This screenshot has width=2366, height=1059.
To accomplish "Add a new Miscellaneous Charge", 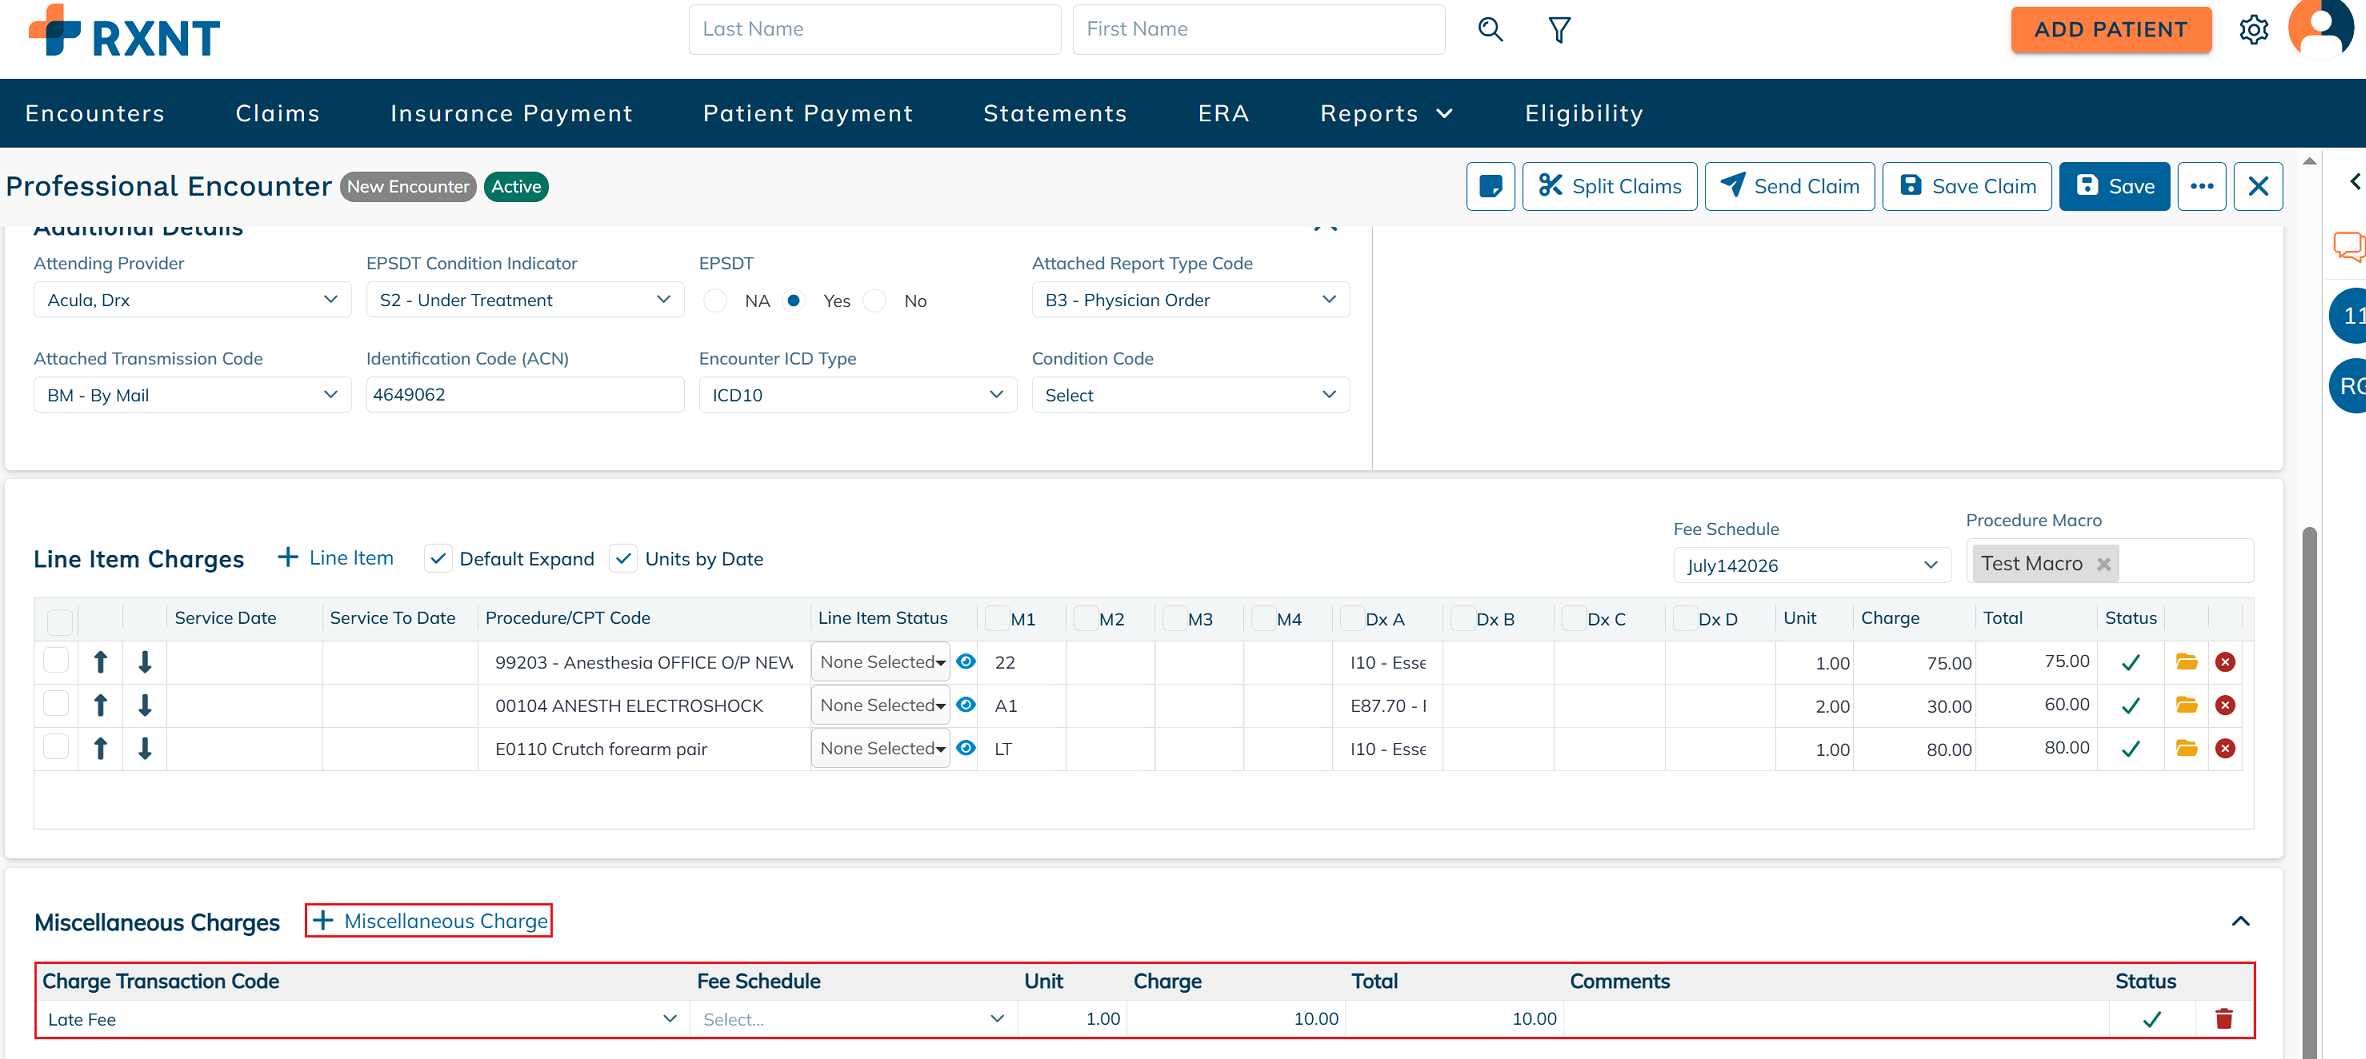I will [x=430, y=921].
